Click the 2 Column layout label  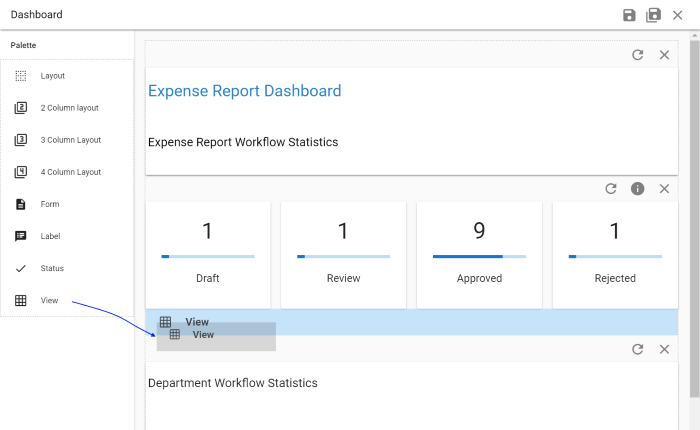(70, 108)
